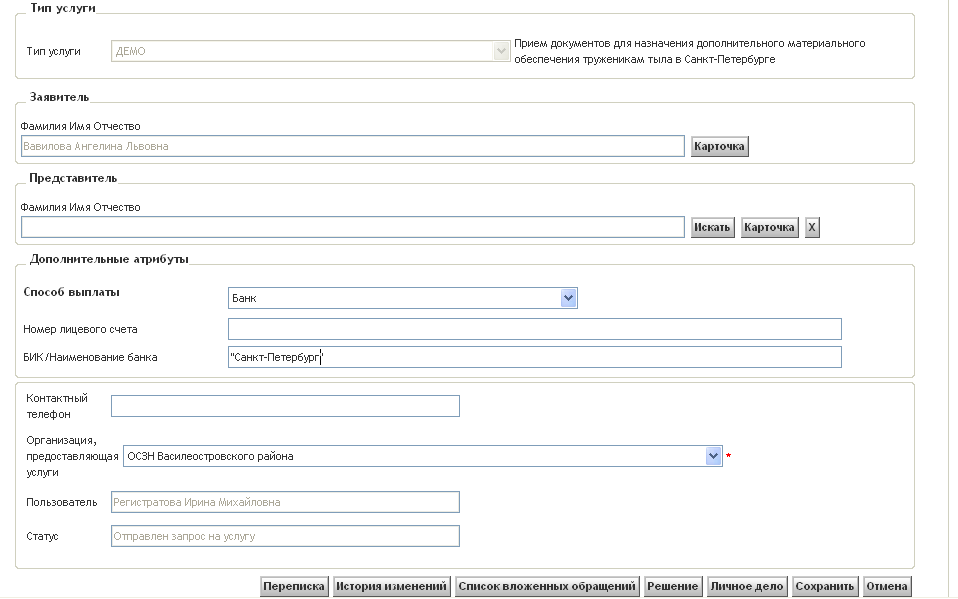
Task: Expand the organization dropdown ОСЗН Василеостровского района
Action: [x=423, y=456]
